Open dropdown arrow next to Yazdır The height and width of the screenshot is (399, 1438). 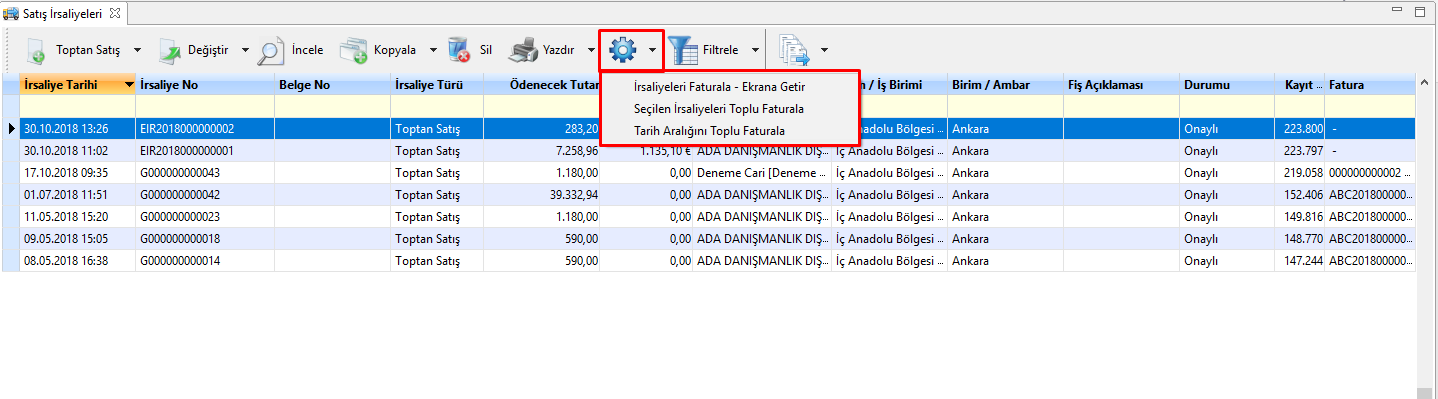click(x=592, y=49)
